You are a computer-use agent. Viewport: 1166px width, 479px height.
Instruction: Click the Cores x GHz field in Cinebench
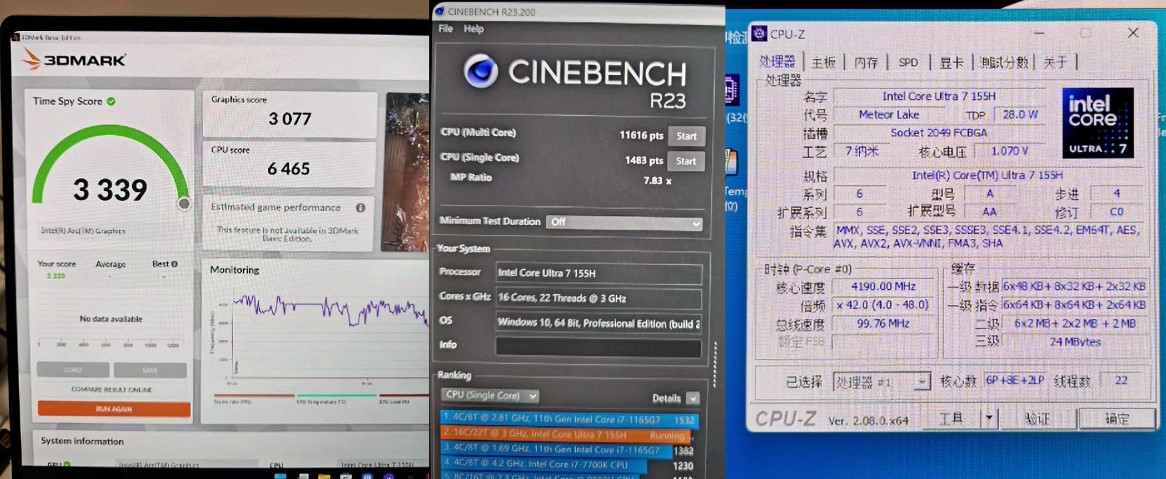pos(599,298)
